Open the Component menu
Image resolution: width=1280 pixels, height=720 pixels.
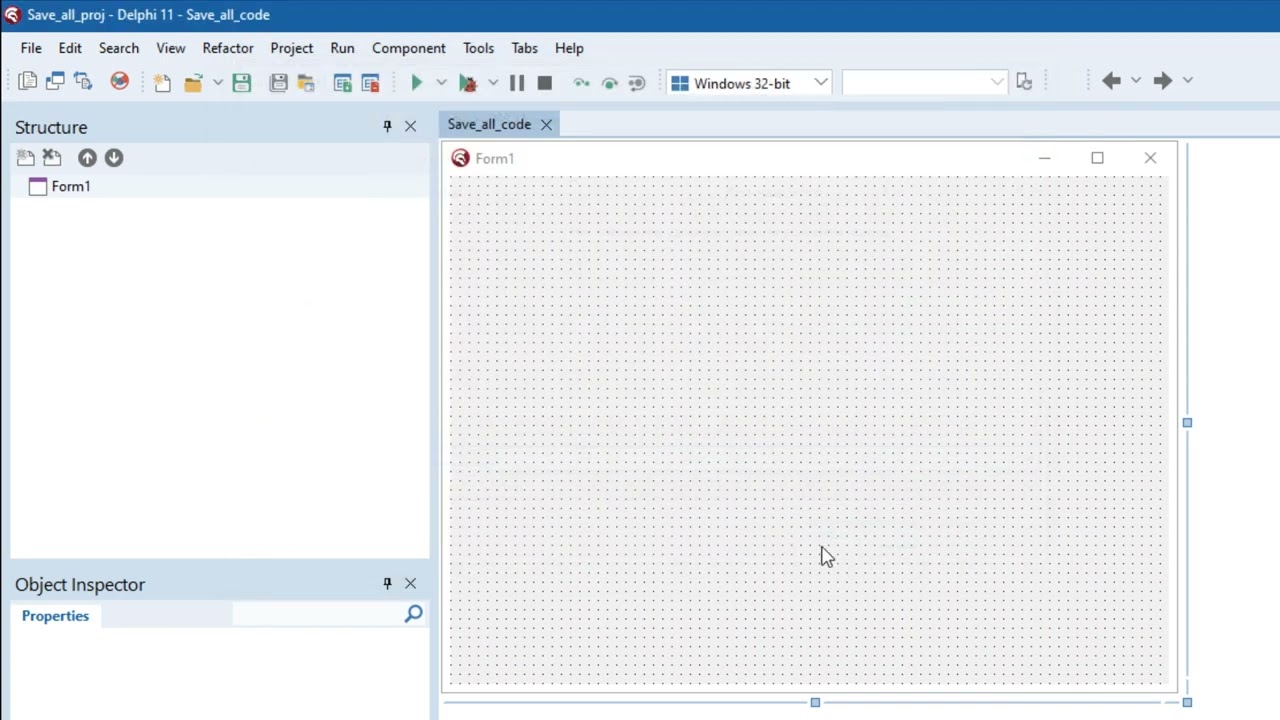[x=409, y=48]
